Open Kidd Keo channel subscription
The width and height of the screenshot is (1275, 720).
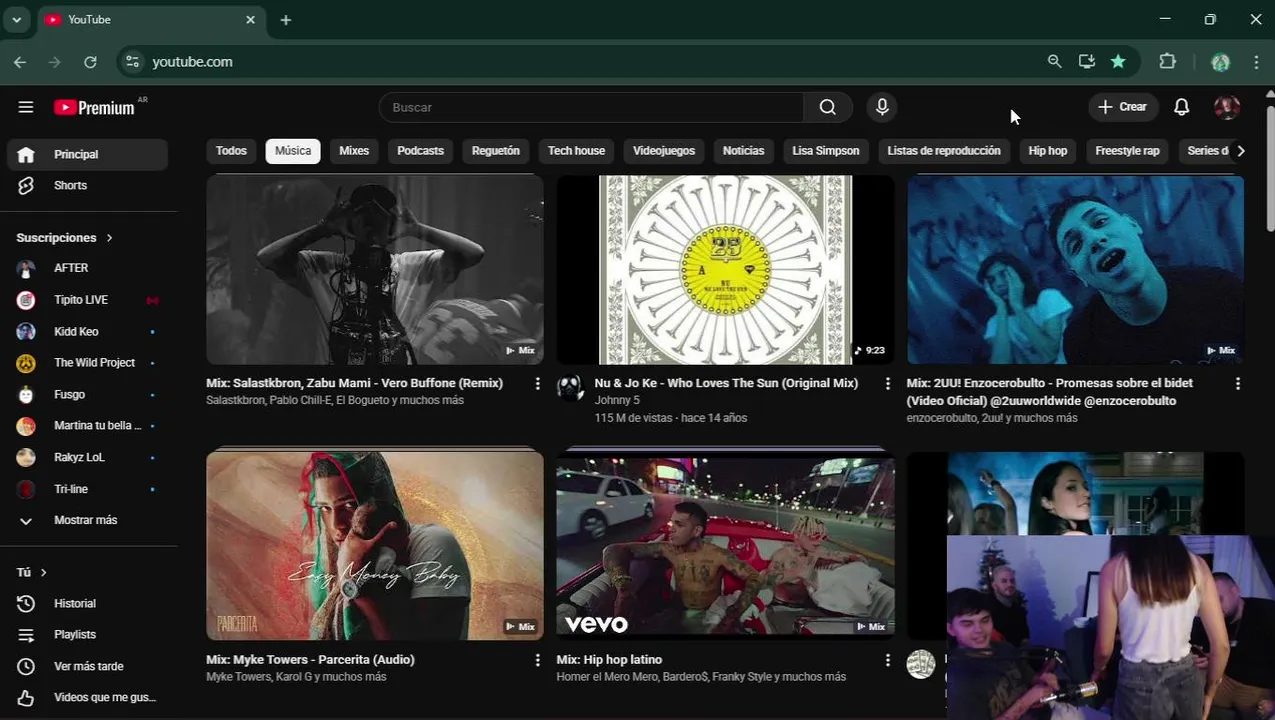pyautogui.click(x=89, y=332)
